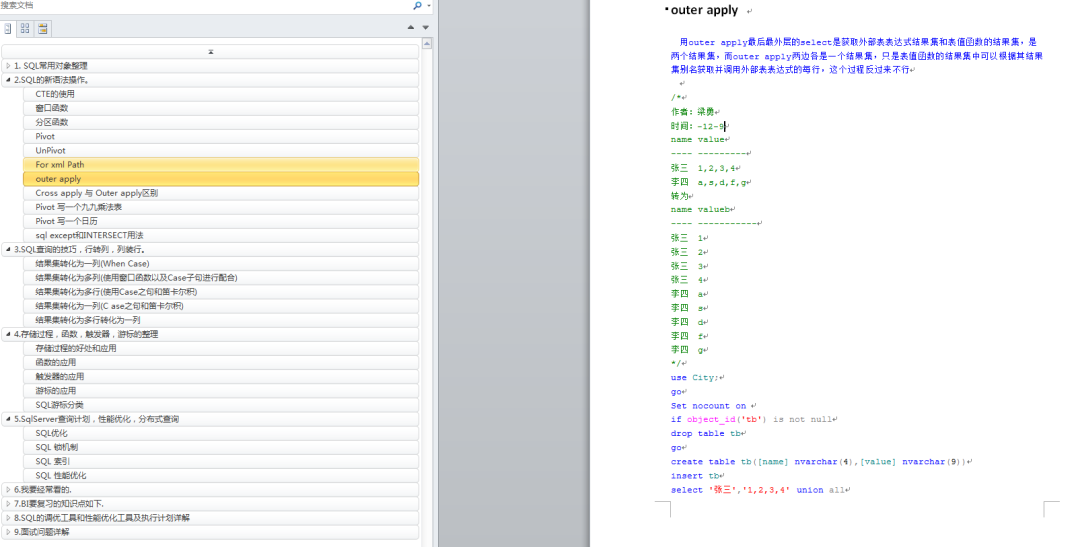Go to Pivot heading
This screenshot has height=547, width=1080.
tap(220, 136)
